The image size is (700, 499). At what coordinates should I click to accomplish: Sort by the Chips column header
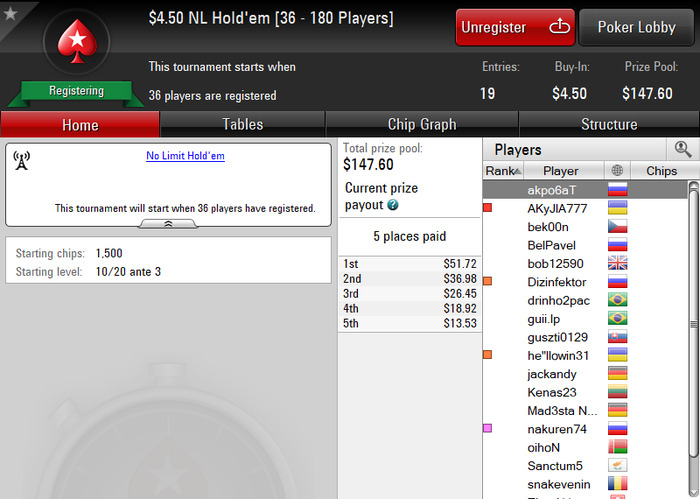(x=662, y=170)
